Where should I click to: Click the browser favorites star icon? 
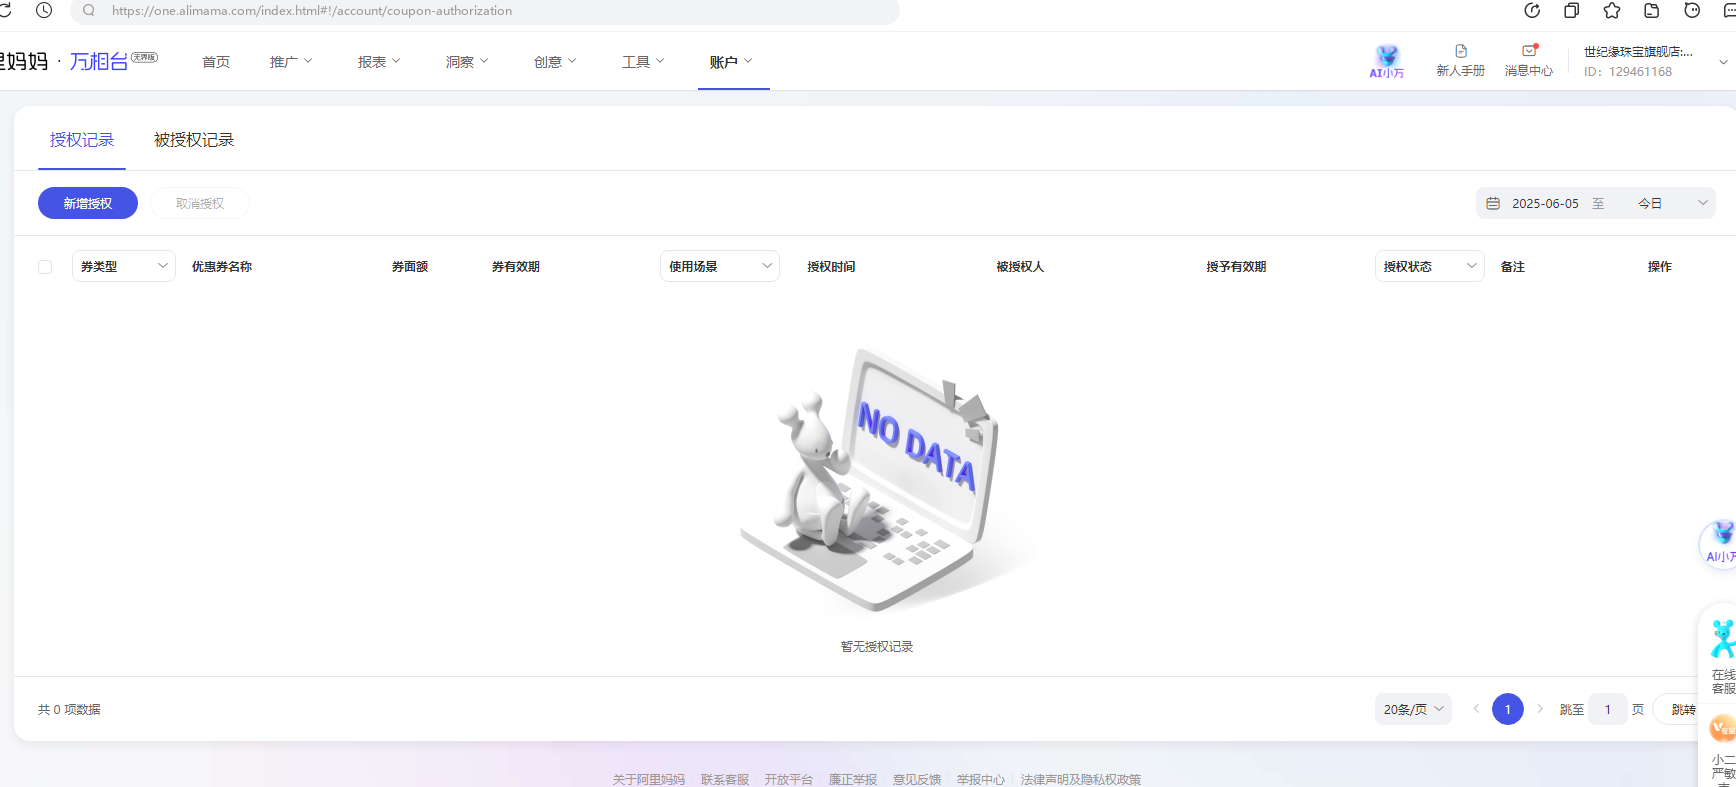[1612, 11]
